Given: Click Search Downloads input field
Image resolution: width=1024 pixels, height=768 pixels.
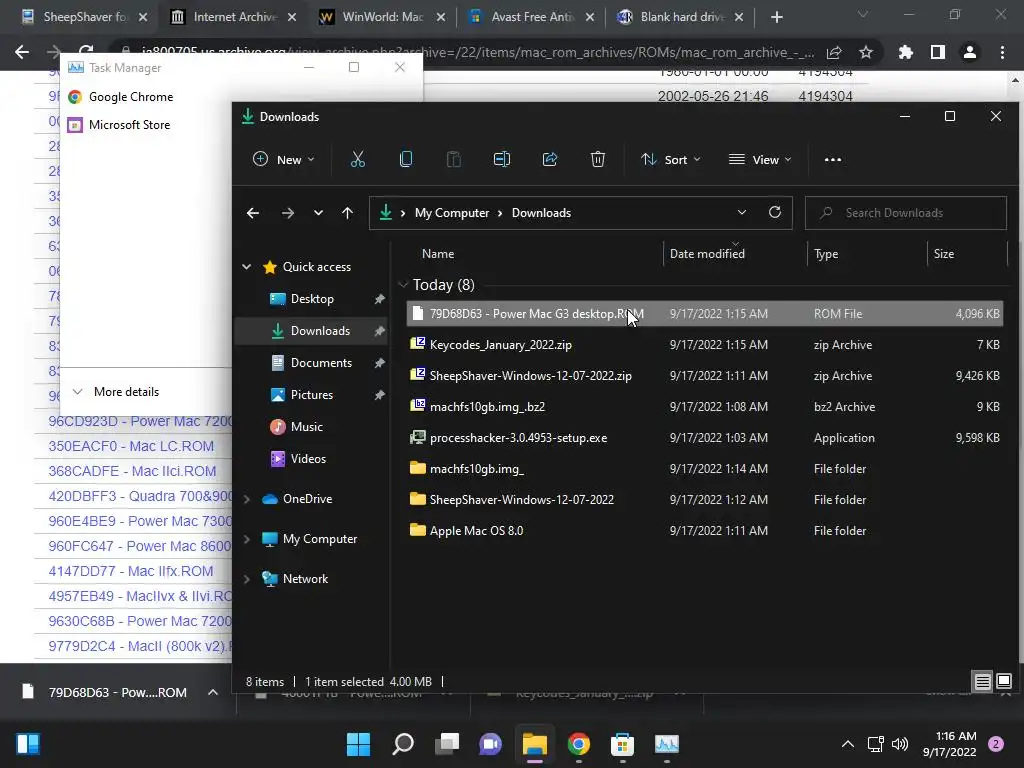Looking at the screenshot, I should click(x=905, y=213).
